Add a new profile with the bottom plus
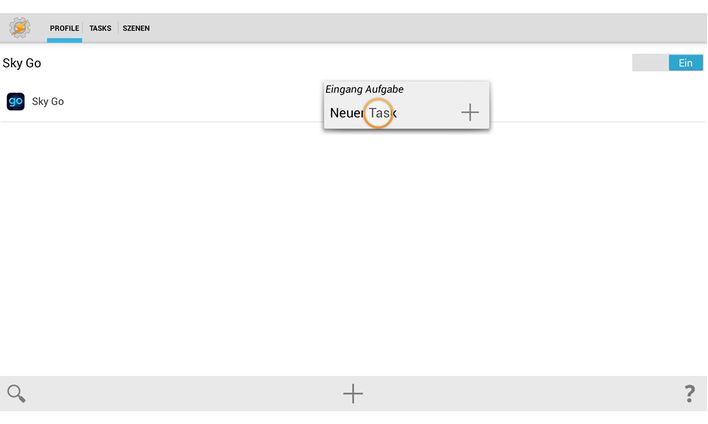The height and width of the screenshot is (424, 708). [353, 393]
